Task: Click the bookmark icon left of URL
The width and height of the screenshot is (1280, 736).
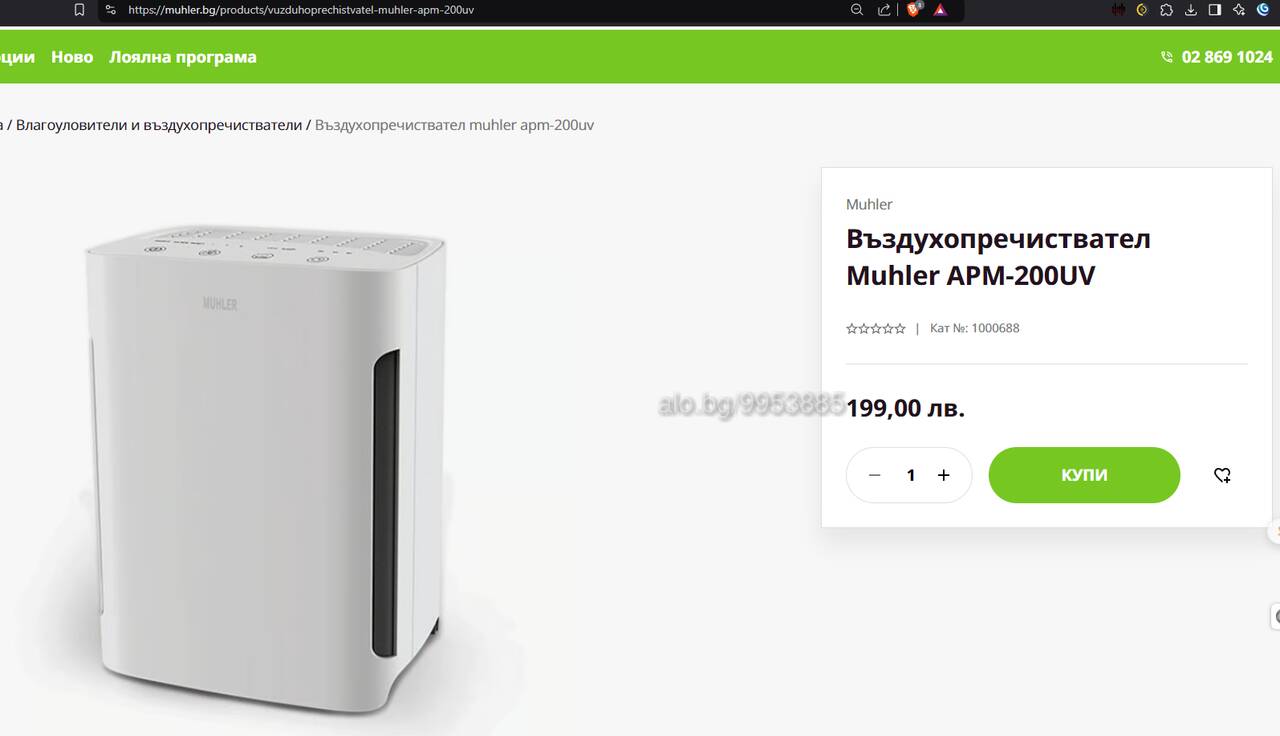Action: (x=79, y=10)
